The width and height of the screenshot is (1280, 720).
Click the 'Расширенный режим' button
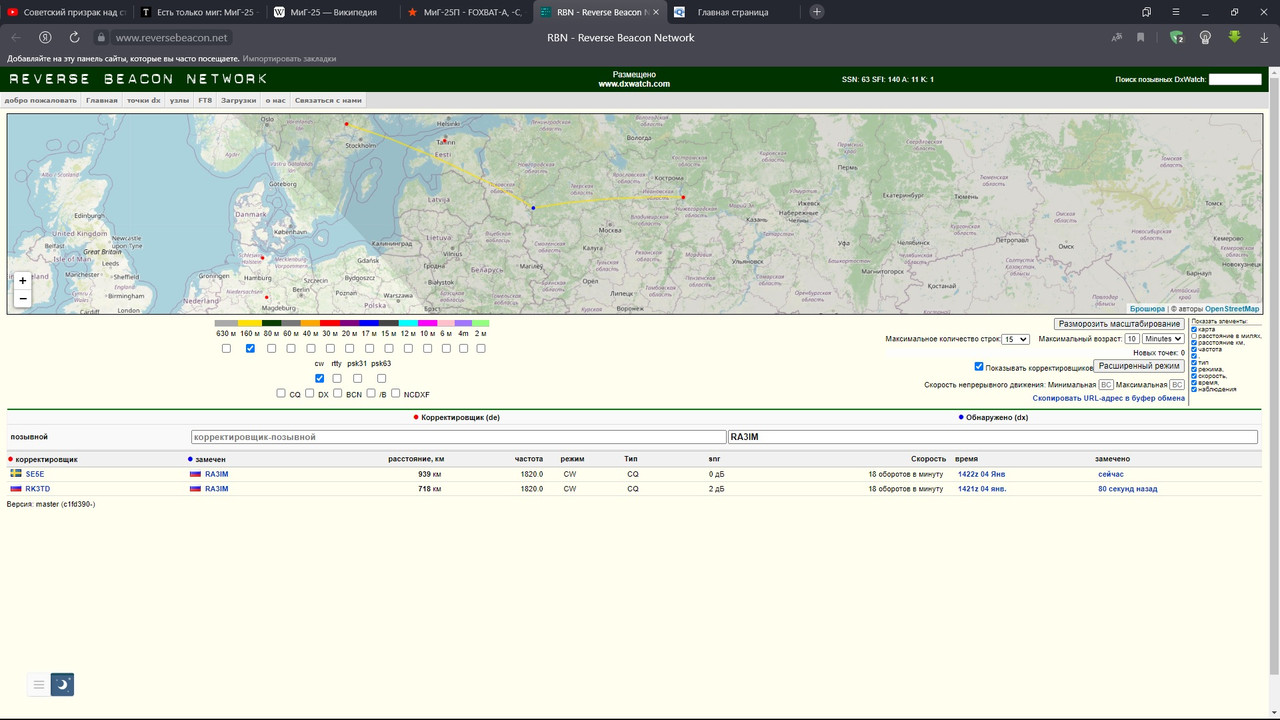click(1139, 366)
